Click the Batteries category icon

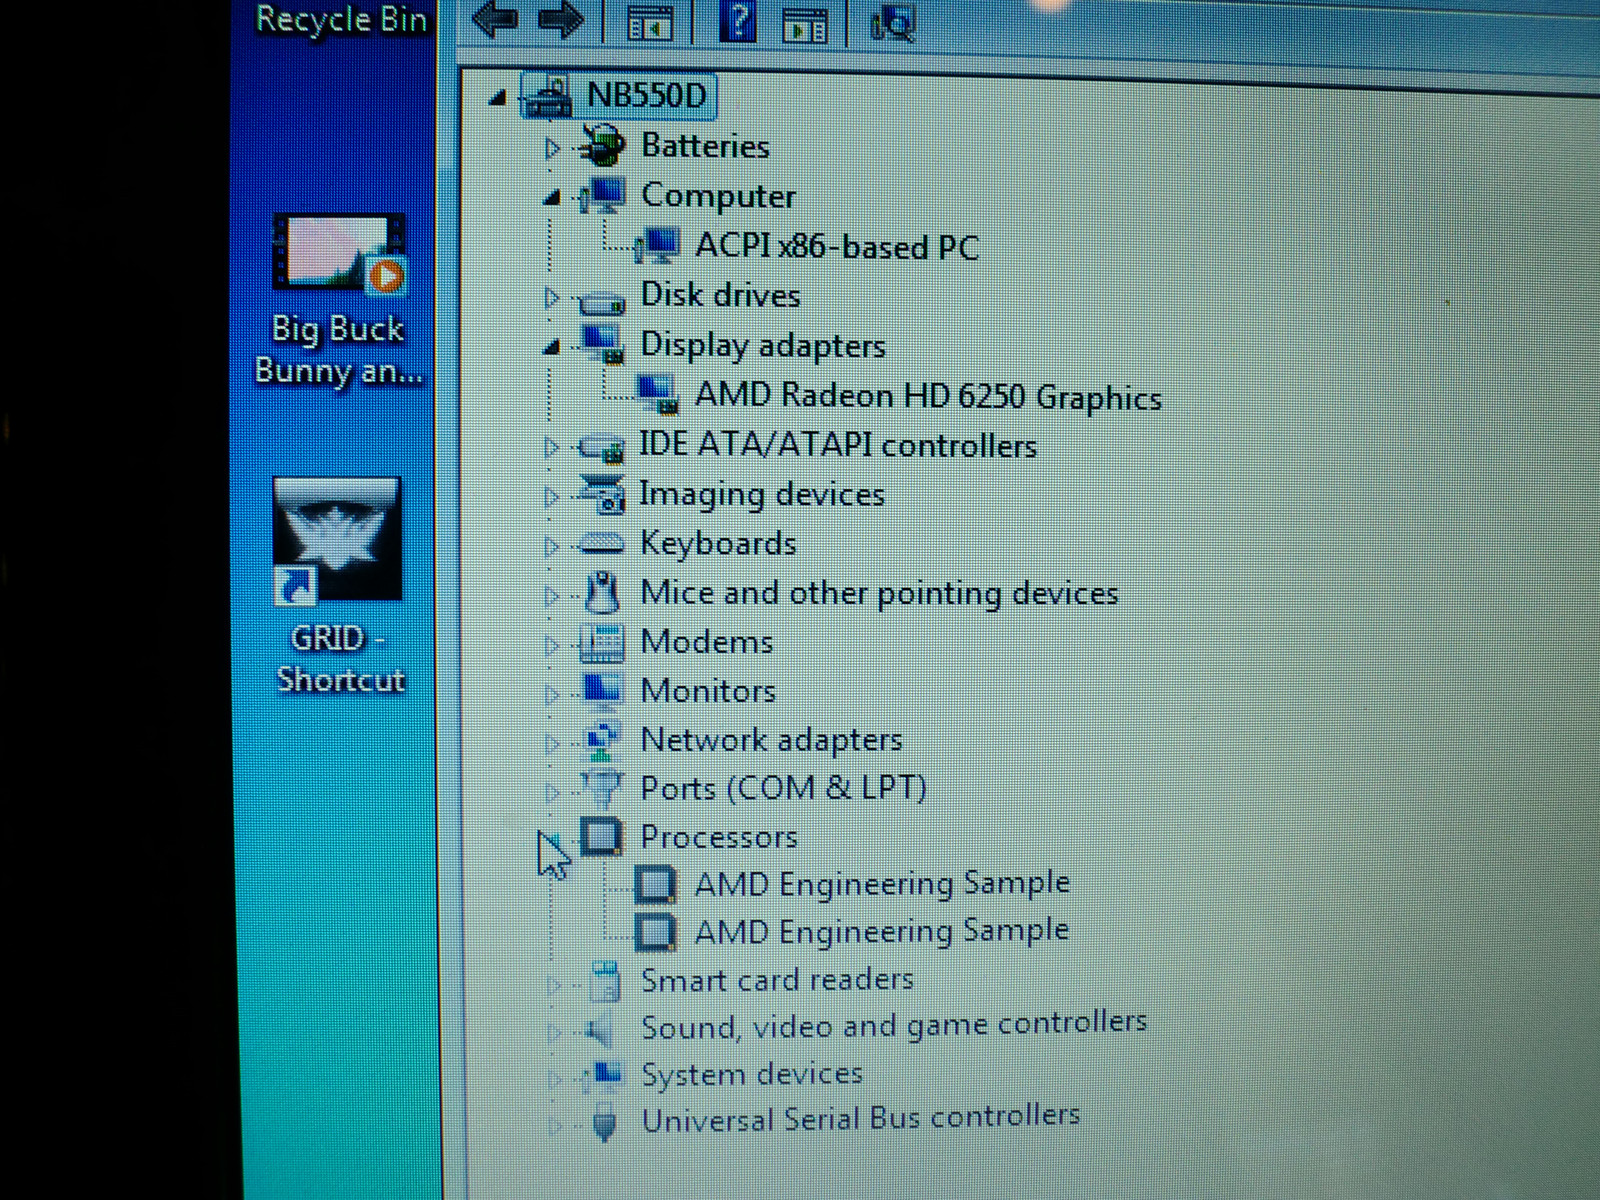click(x=603, y=146)
